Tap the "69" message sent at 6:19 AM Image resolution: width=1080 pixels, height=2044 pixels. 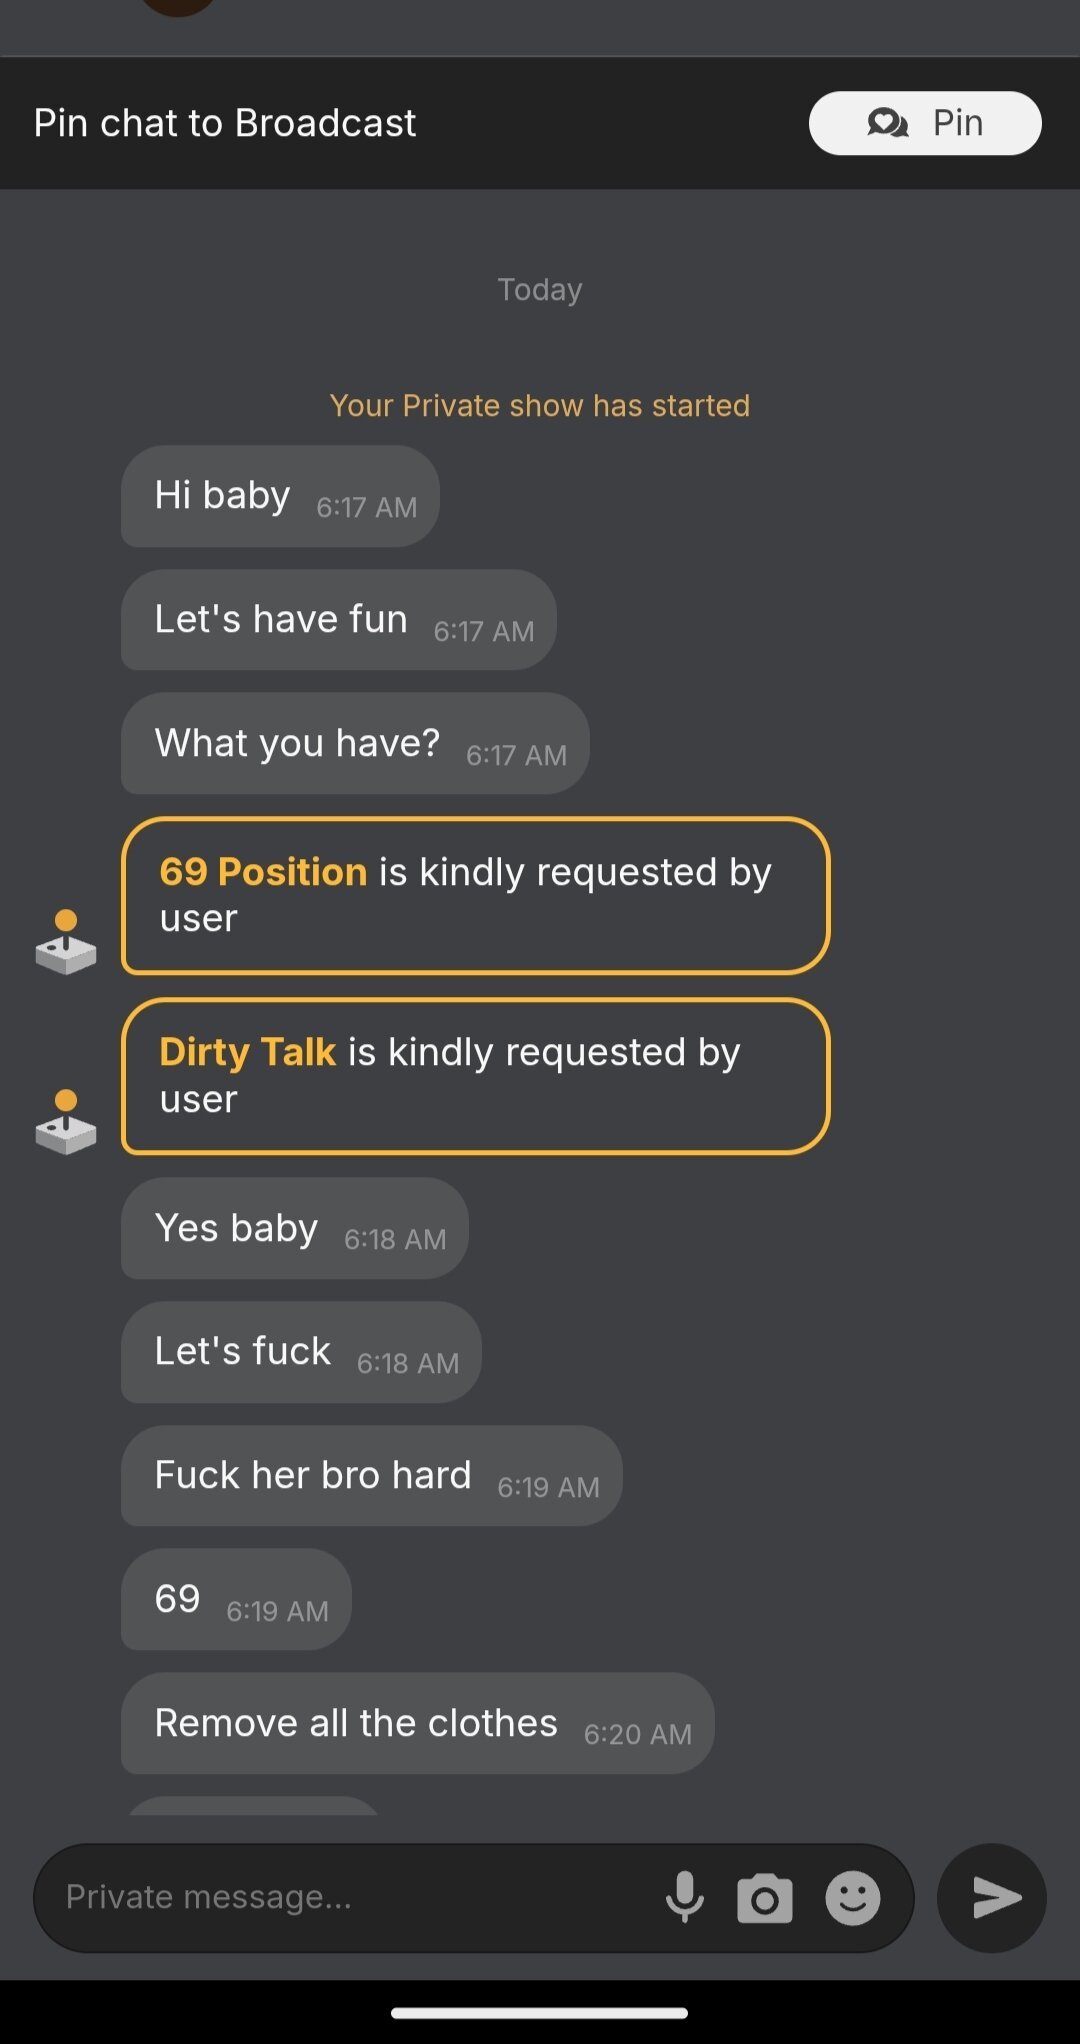click(x=236, y=1599)
